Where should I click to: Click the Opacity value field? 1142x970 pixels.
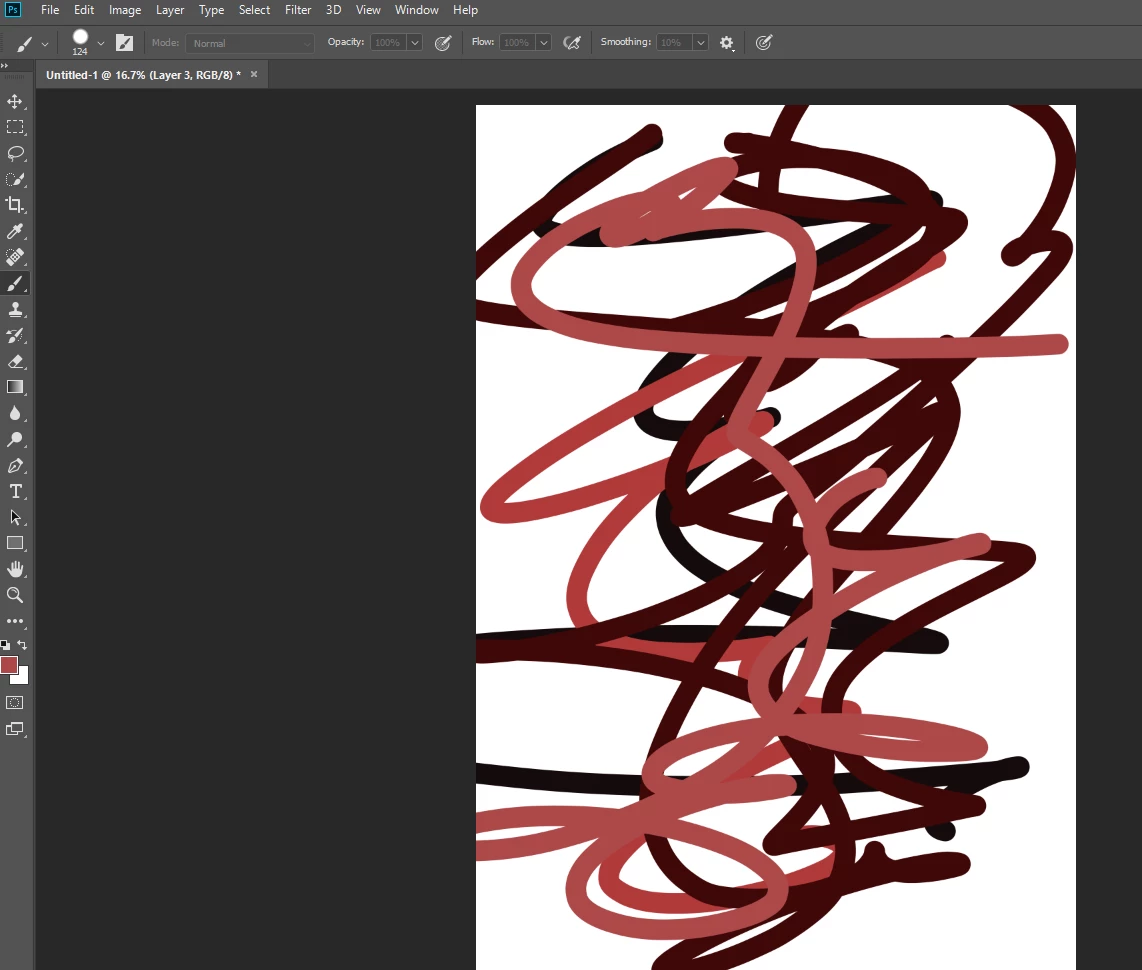pos(388,43)
